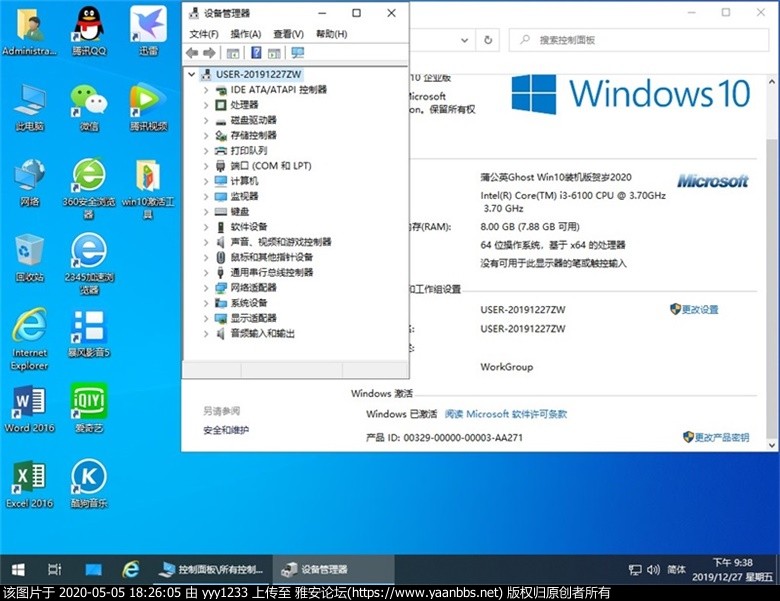Click the refresh button in Control Panel
The image size is (780, 601).
(x=488, y=40)
